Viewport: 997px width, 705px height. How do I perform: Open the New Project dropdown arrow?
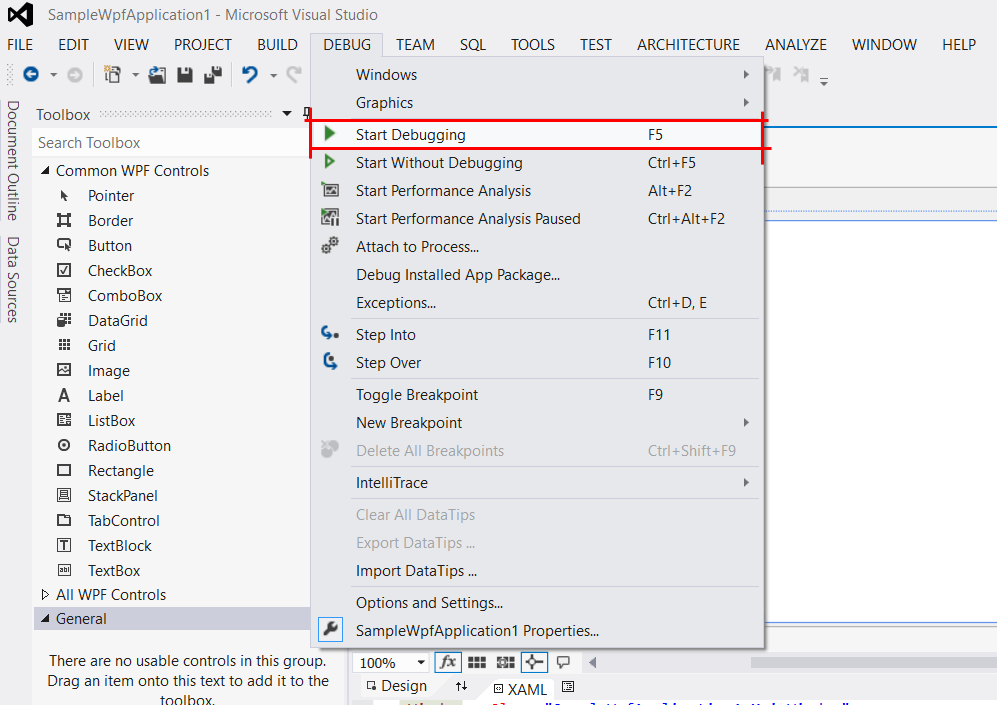(x=135, y=76)
